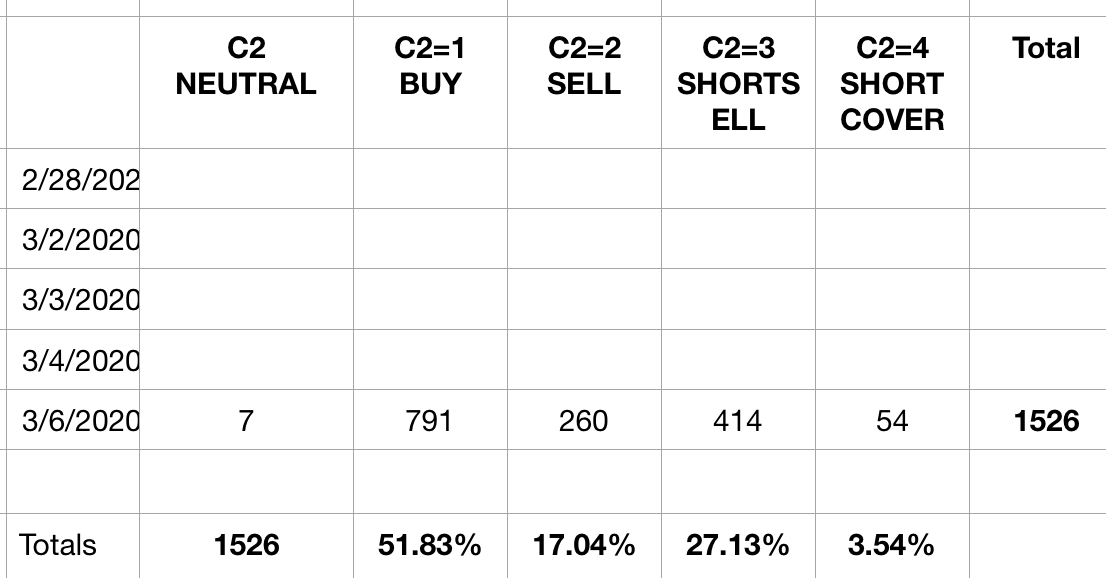Screen dimensions: 1106x578
Task: Select the cell with value 260
Action: [584, 421]
